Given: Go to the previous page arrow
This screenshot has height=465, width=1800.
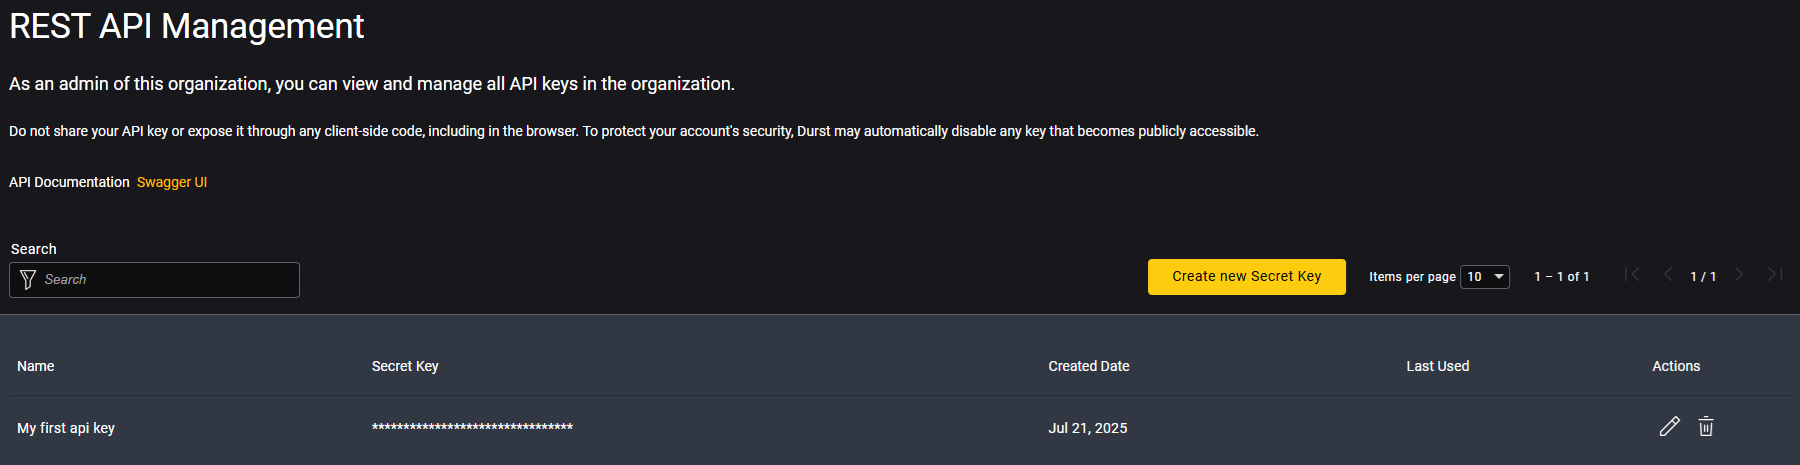Looking at the screenshot, I should (1668, 275).
